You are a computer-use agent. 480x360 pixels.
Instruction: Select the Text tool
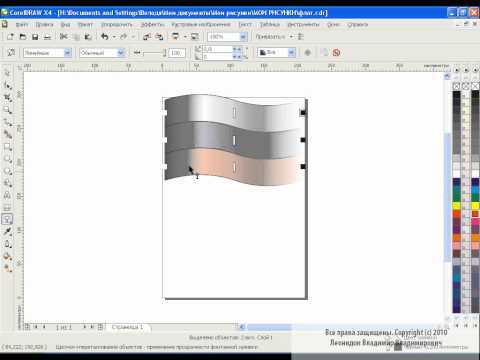click(x=7, y=195)
